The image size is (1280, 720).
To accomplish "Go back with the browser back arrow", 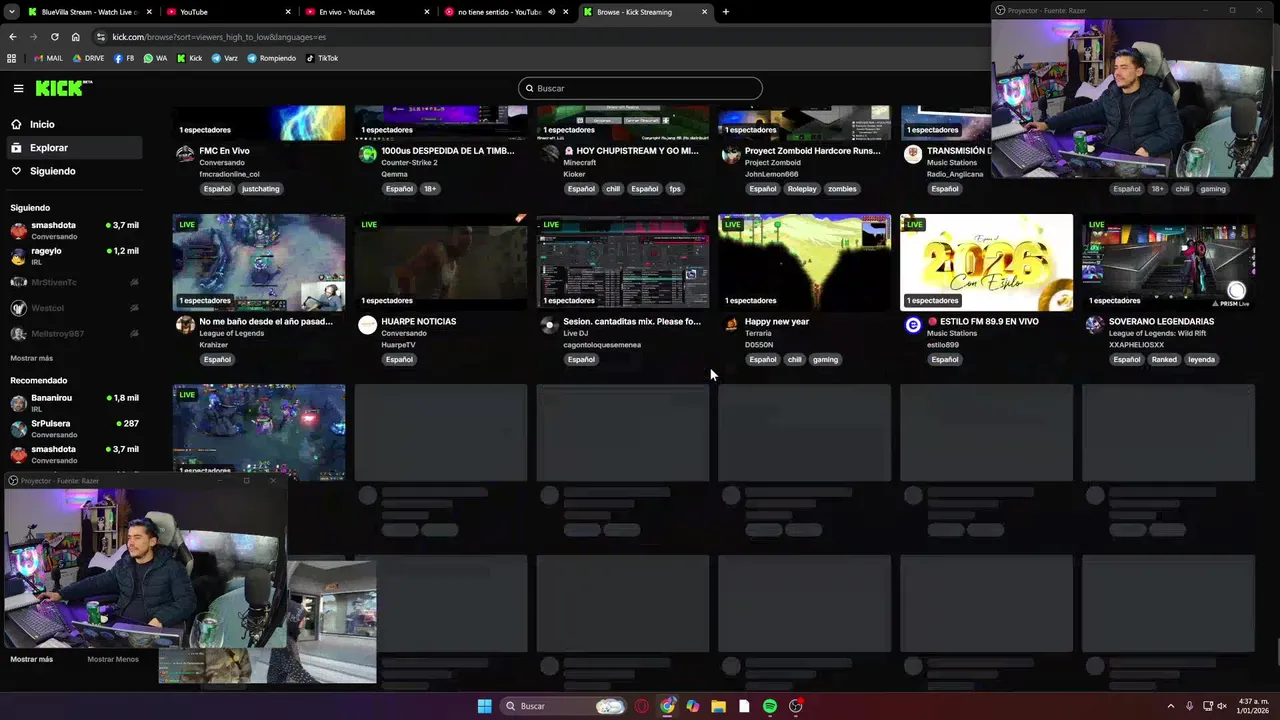I will [12, 37].
